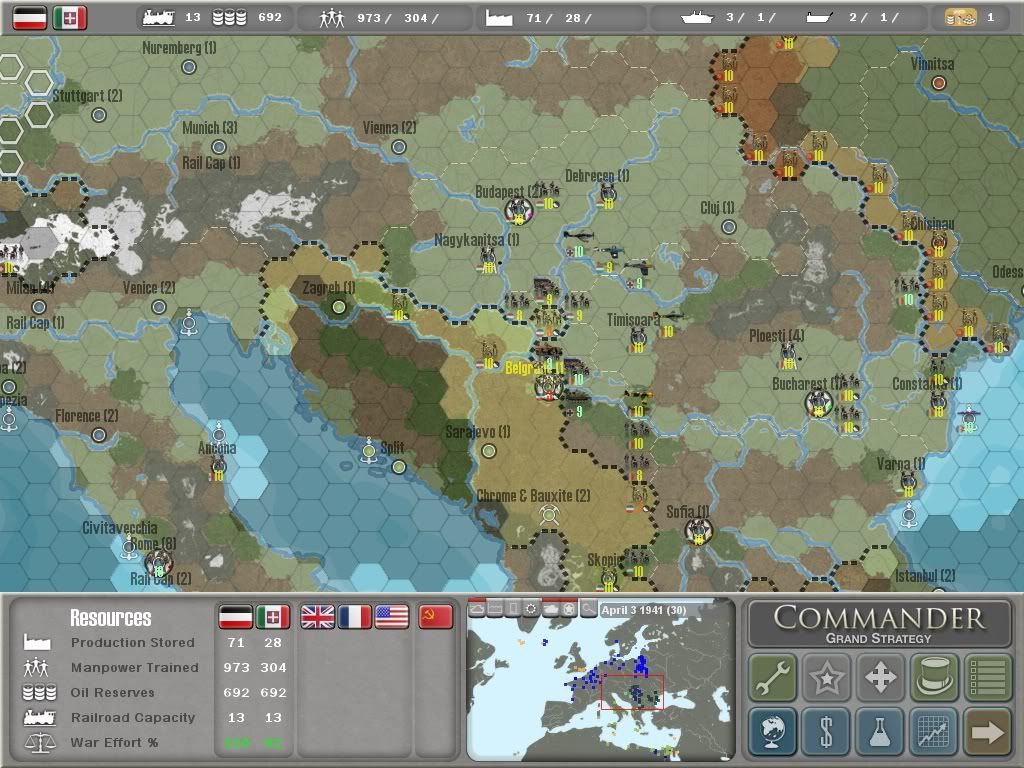
Task: Select France flag in Resources panel
Action: [355, 616]
